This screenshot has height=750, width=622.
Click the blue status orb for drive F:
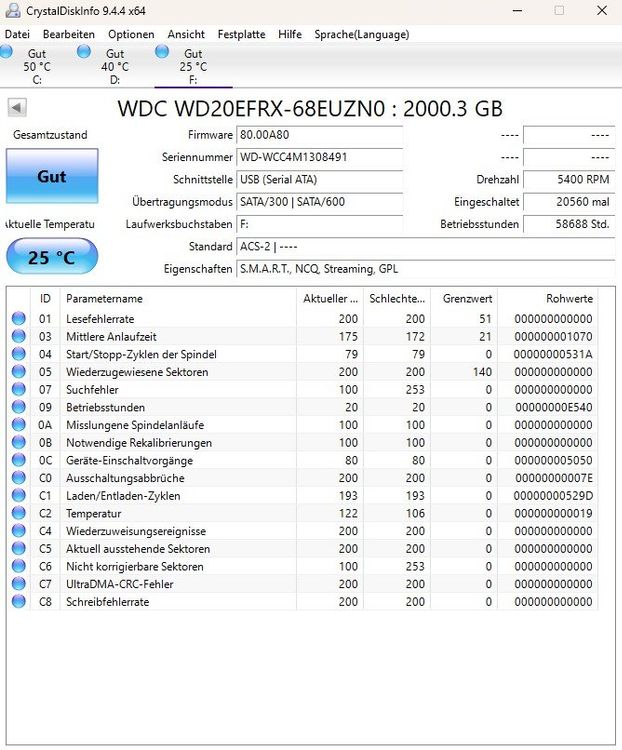(x=162, y=52)
